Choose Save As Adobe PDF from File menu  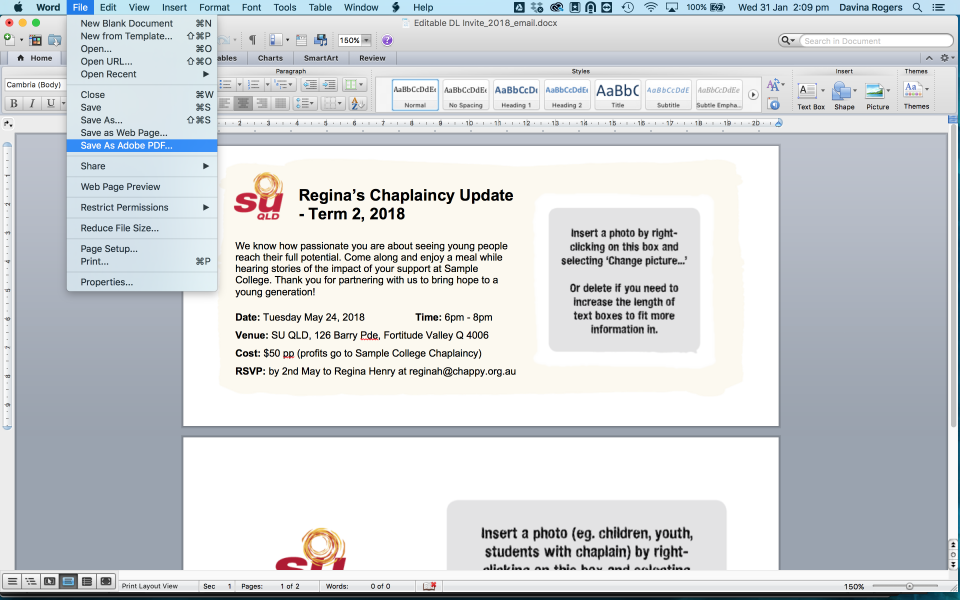141,146
